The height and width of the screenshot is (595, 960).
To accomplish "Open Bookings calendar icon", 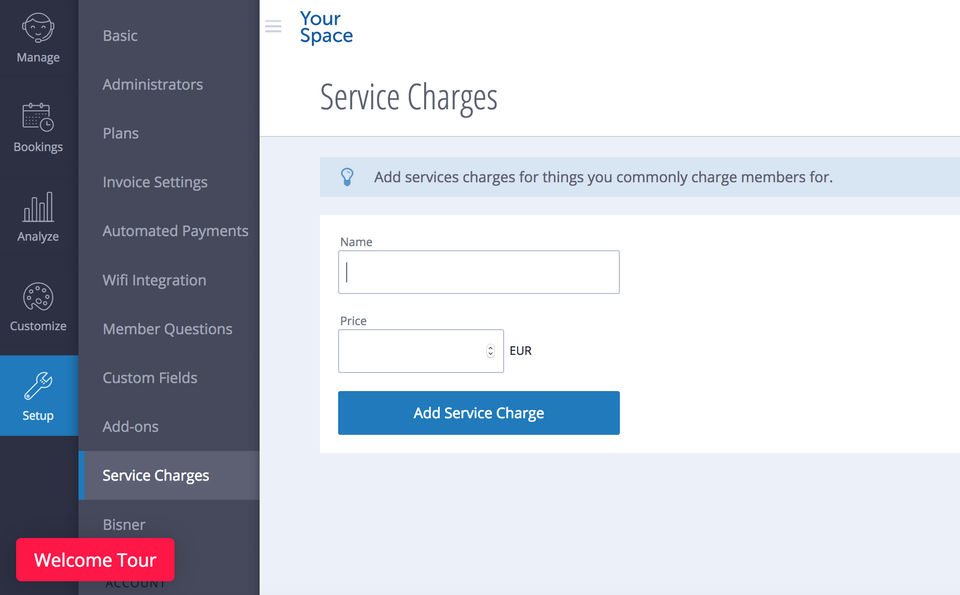I will (x=38, y=117).
